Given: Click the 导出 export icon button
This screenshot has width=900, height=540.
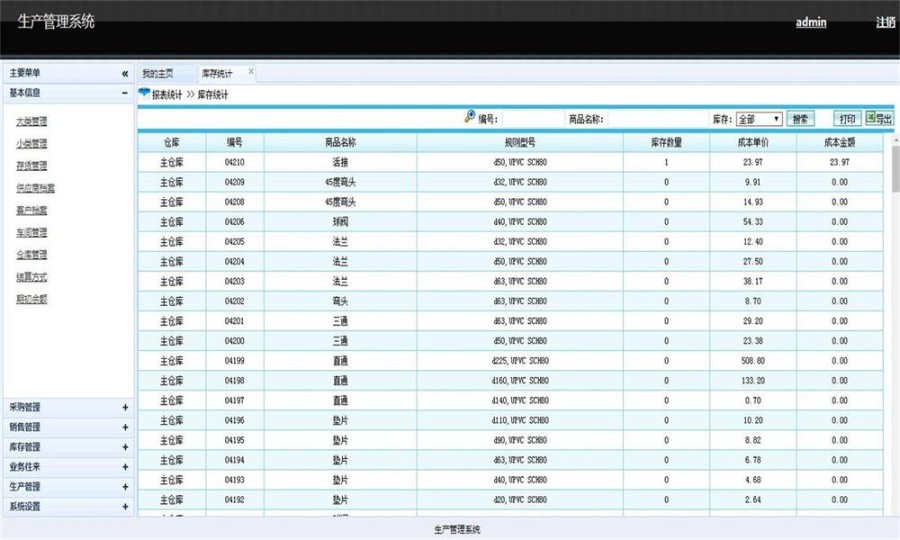Looking at the screenshot, I should pos(879,118).
